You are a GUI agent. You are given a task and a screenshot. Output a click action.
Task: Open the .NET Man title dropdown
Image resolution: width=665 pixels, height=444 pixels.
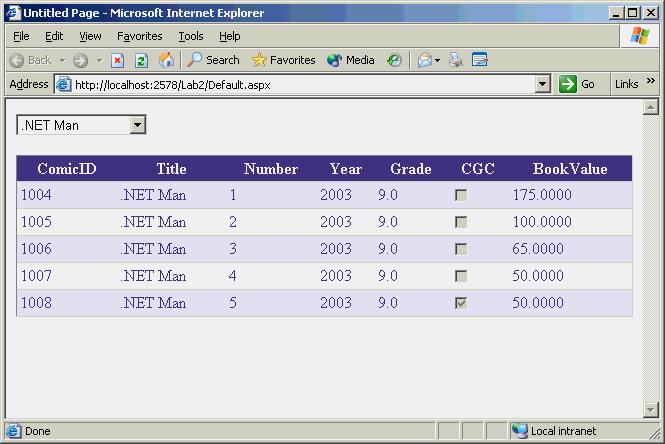click(81, 125)
